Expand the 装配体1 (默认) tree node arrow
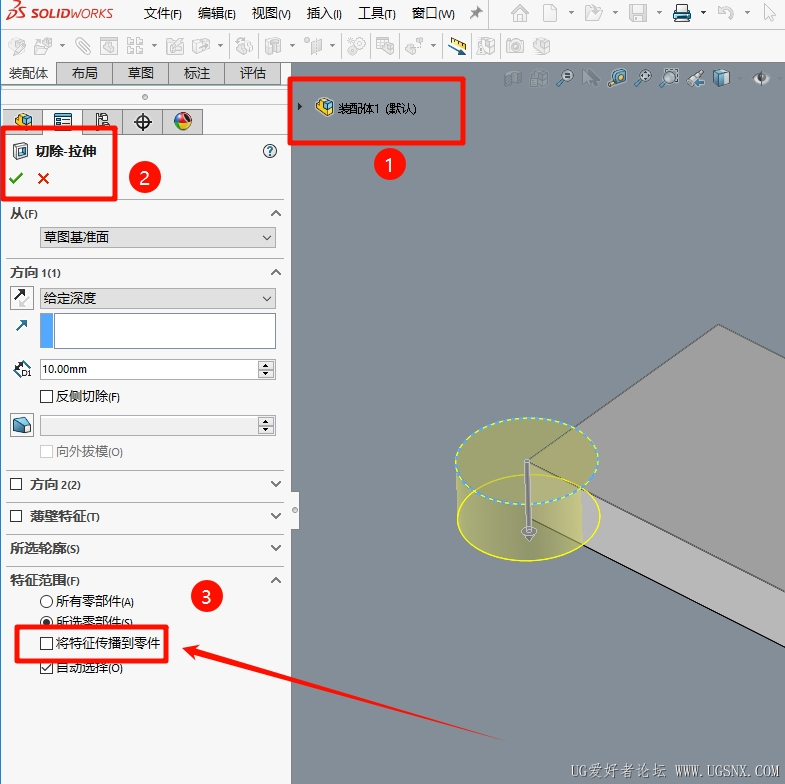Image resolution: width=785 pixels, height=784 pixels. 300,107
